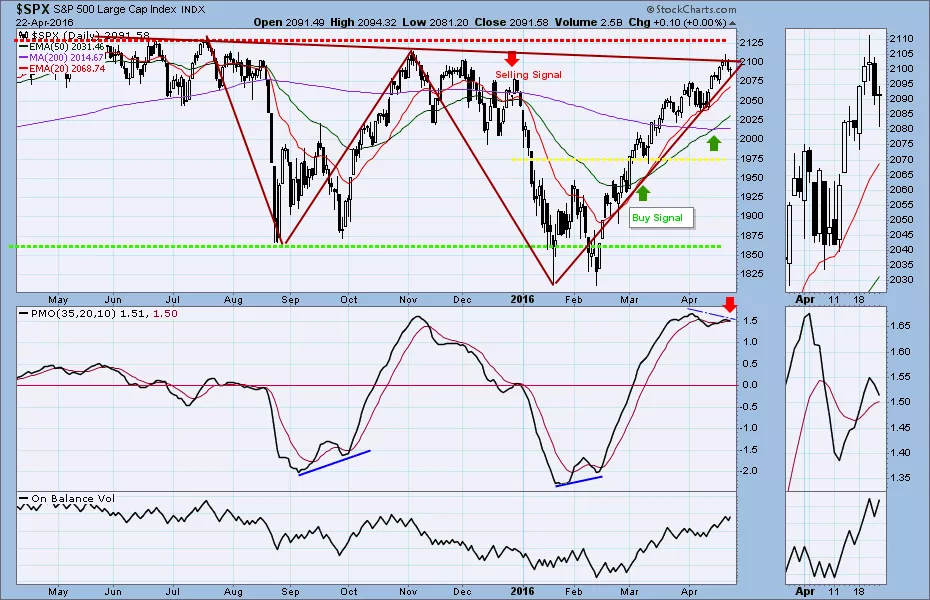Click the green up arrow near April
The image size is (930, 600).
[x=714, y=143]
